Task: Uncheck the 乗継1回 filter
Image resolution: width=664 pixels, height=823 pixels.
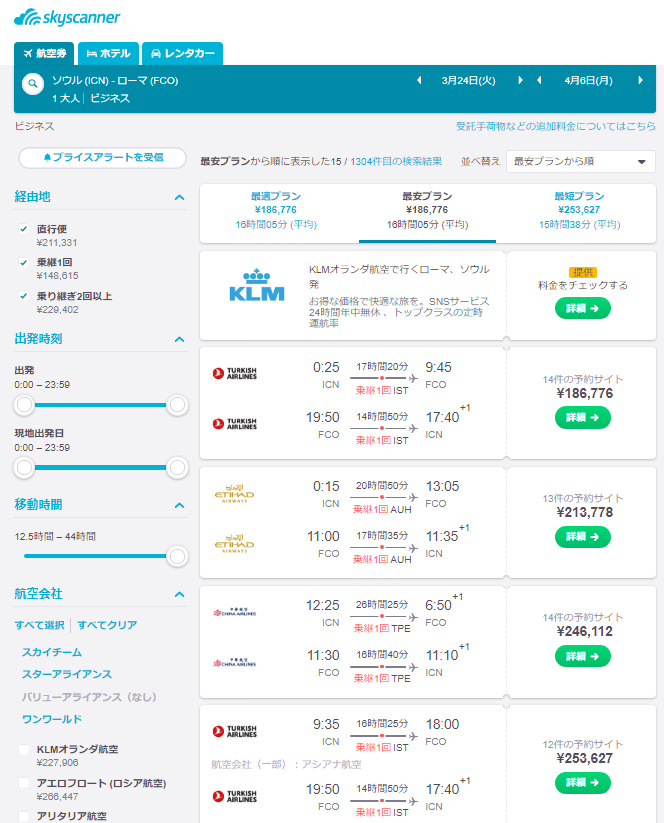Action: pyautogui.click(x=23, y=262)
